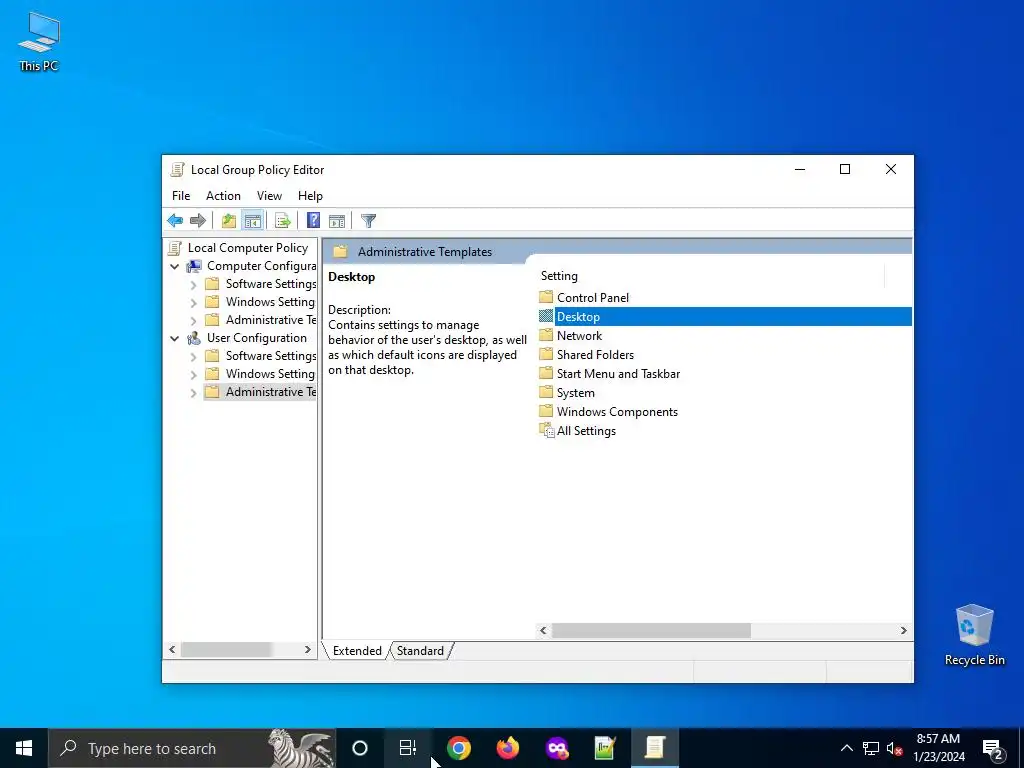1024x768 pixels.
Task: Open the Help menu
Action: [x=310, y=196]
